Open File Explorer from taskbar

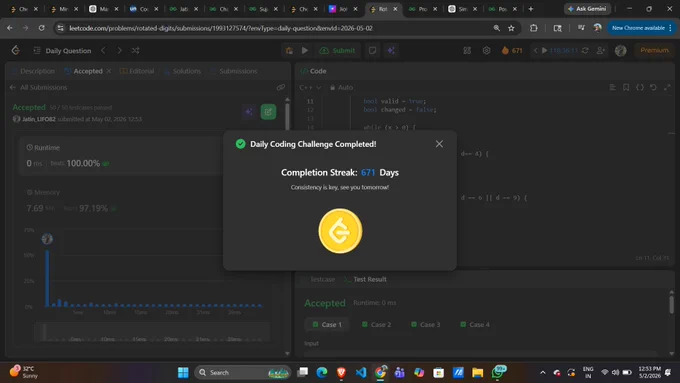pos(477,373)
